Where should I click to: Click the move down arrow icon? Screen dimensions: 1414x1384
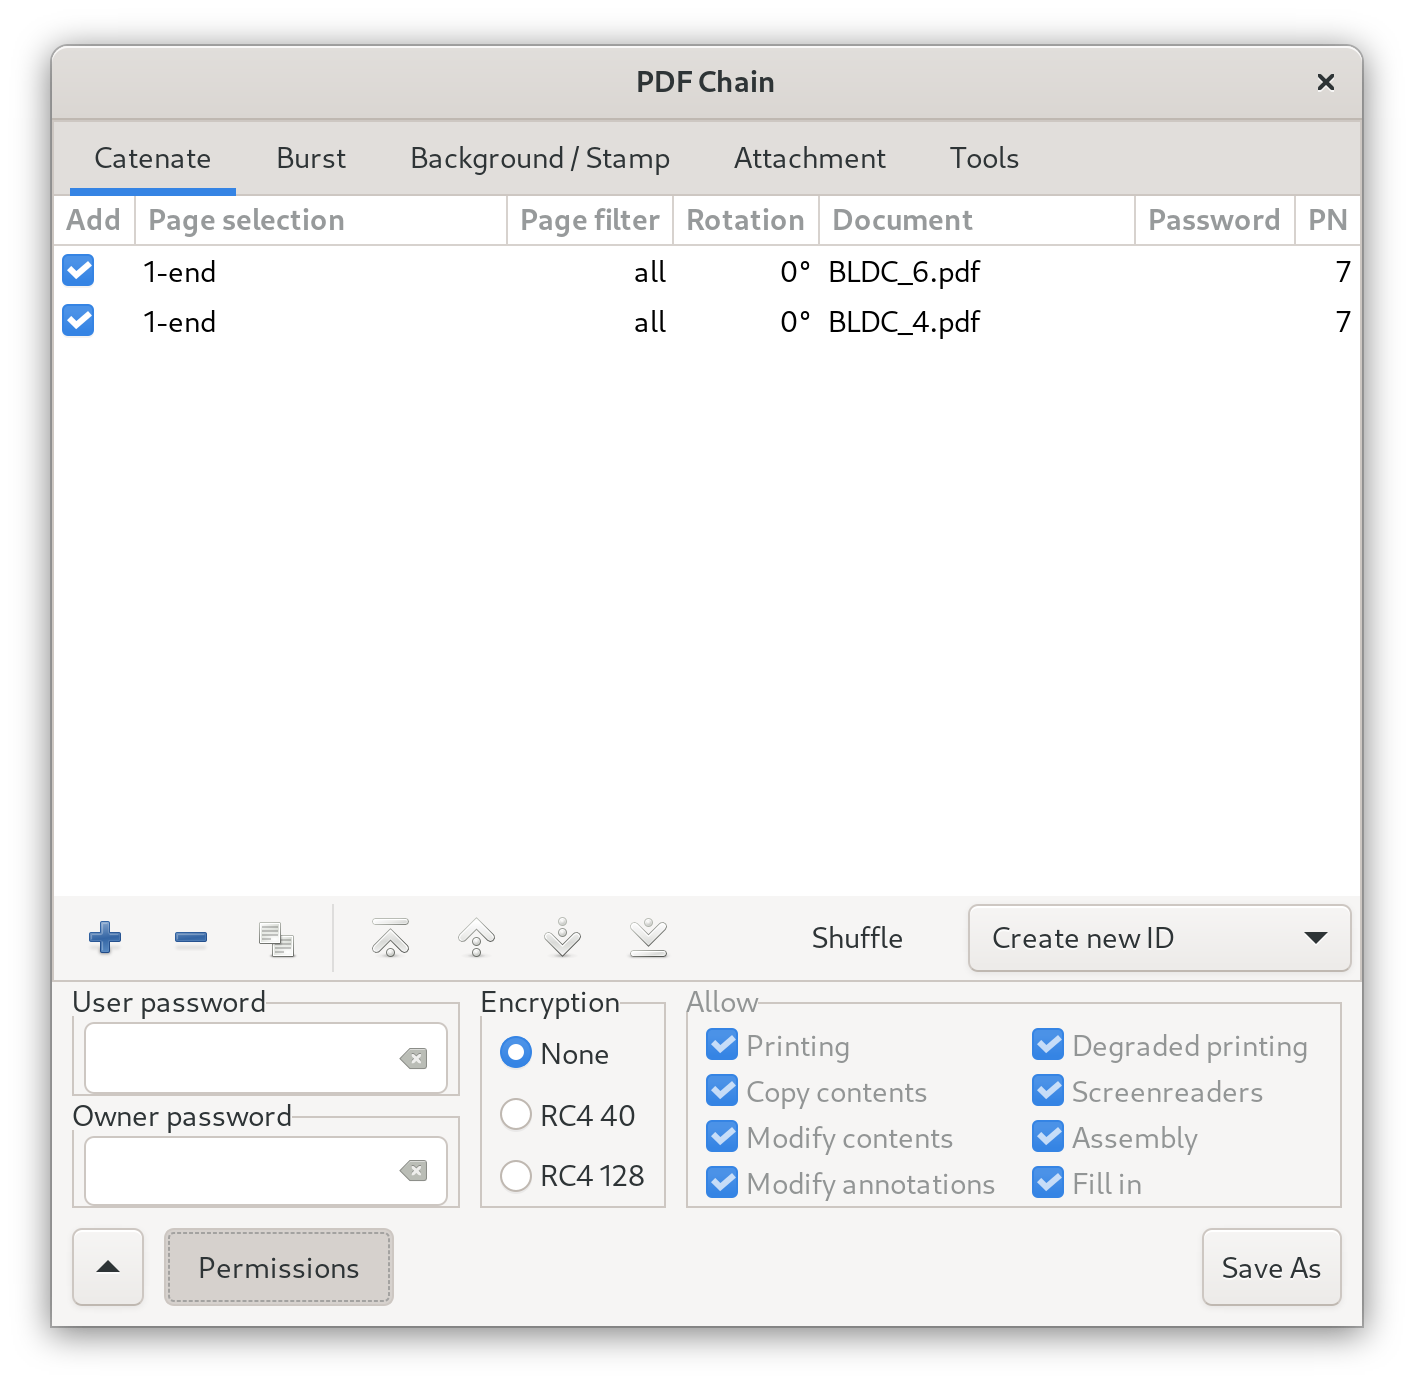(562, 938)
